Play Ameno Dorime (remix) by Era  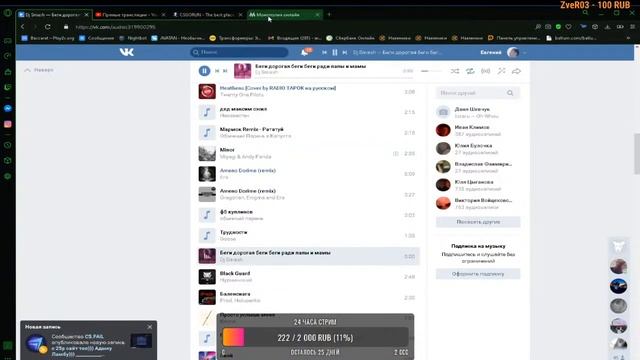click(309, 173)
